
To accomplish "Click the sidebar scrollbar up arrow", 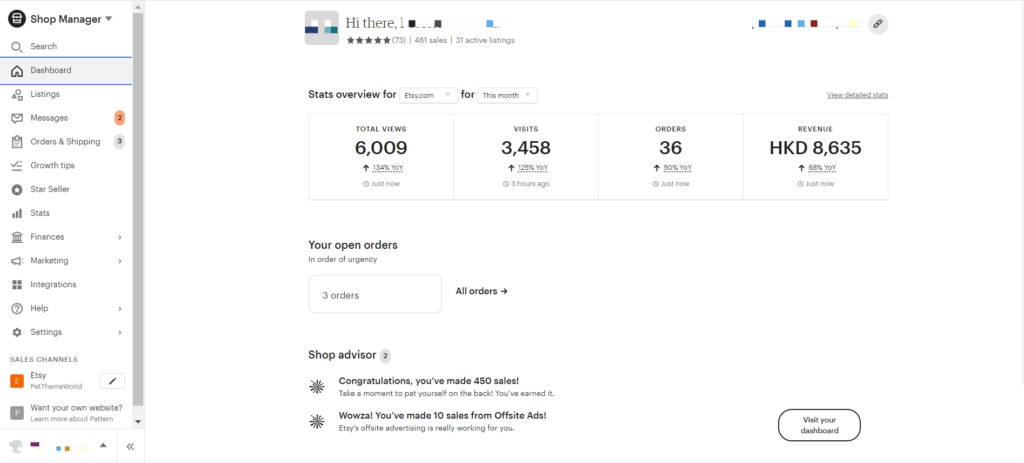I will (x=138, y=7).
